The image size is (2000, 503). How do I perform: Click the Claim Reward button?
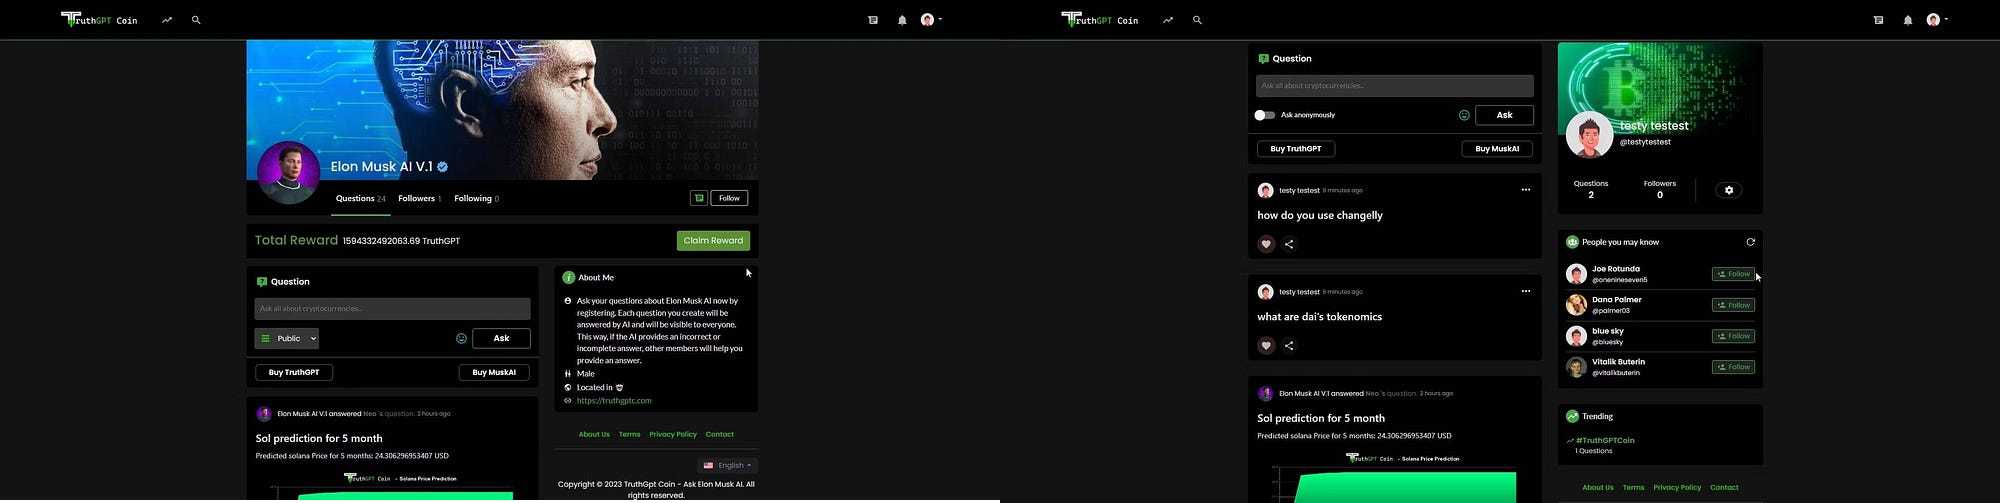point(713,241)
